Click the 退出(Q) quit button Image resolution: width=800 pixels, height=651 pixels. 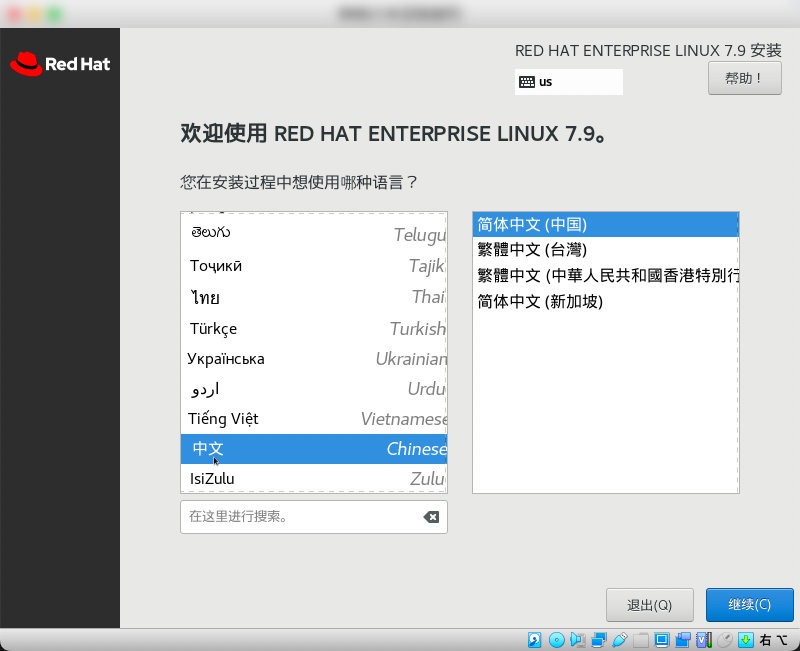pyautogui.click(x=649, y=605)
